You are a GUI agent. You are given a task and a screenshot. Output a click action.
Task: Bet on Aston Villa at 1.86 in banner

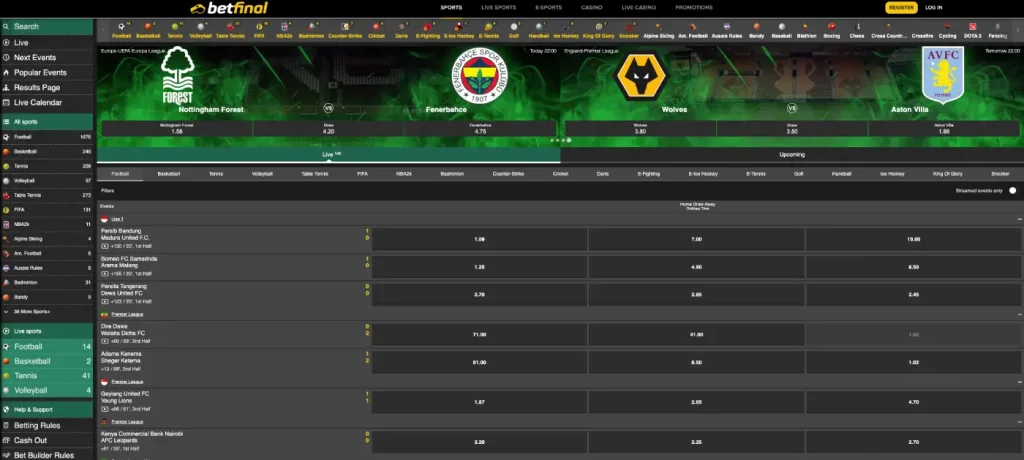(944, 128)
